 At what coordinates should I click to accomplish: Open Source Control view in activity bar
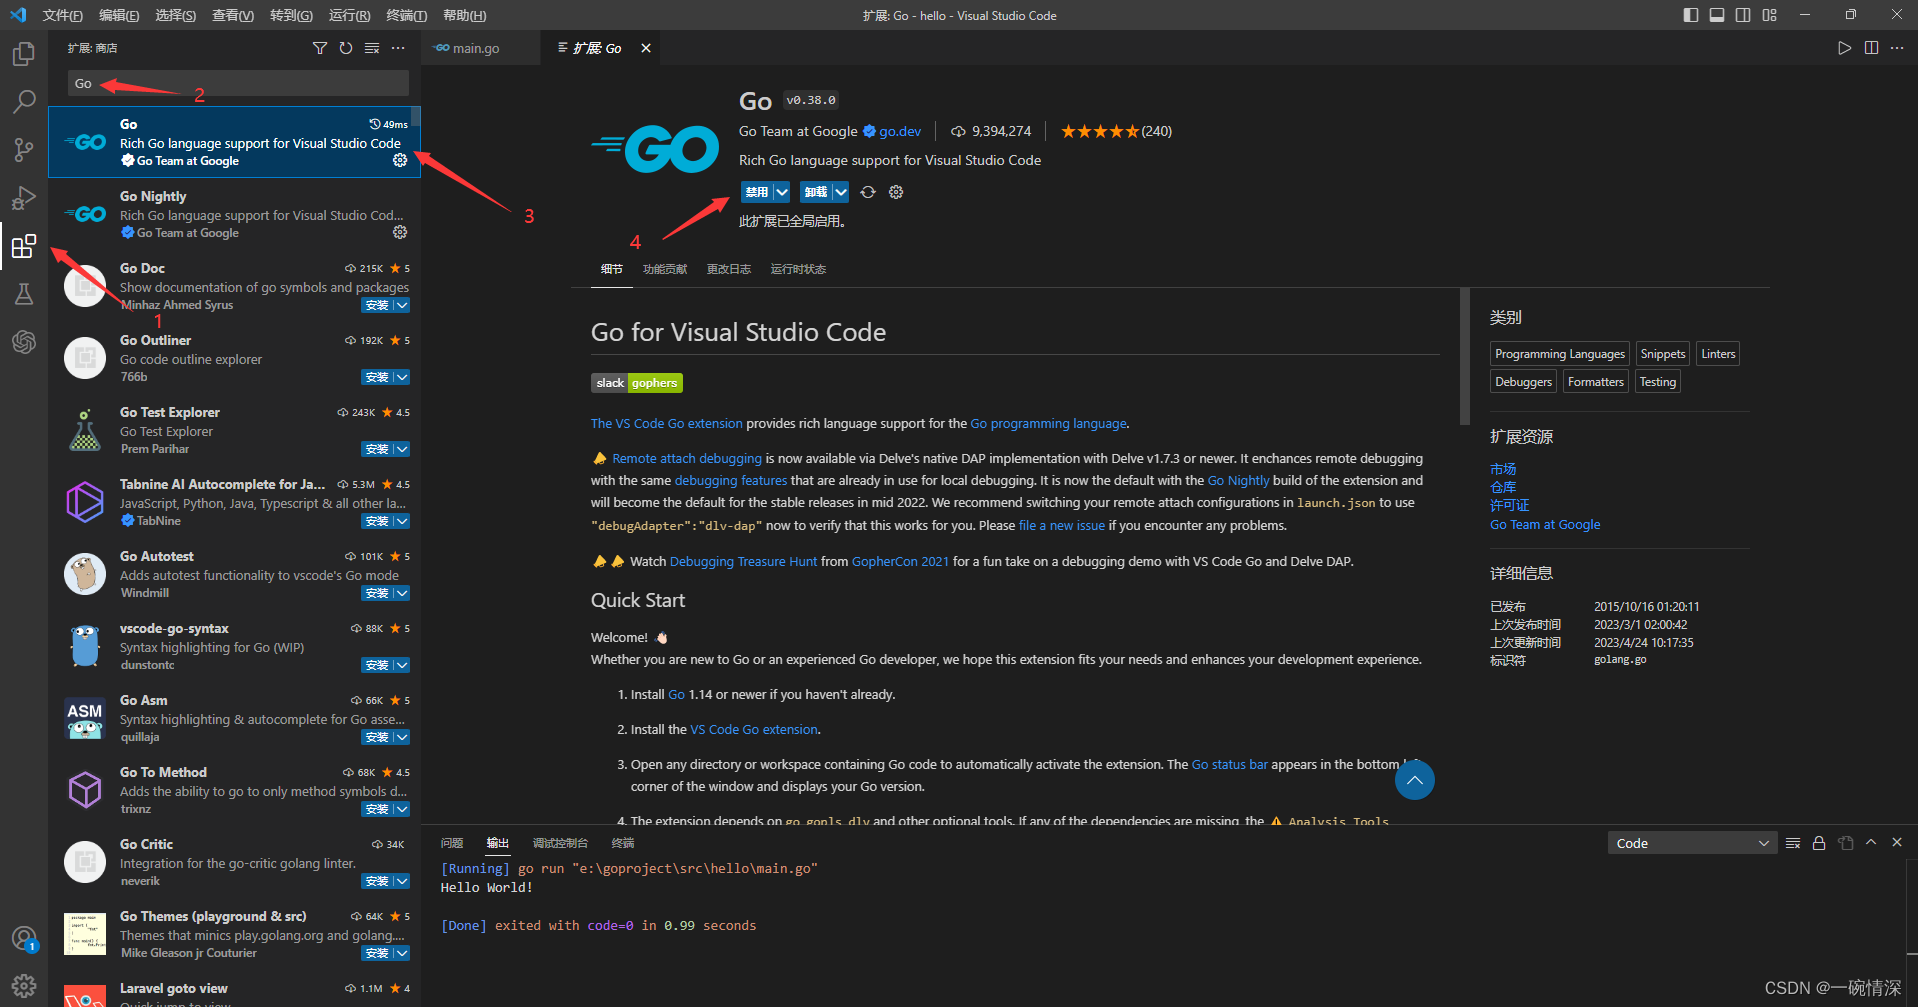click(x=24, y=150)
